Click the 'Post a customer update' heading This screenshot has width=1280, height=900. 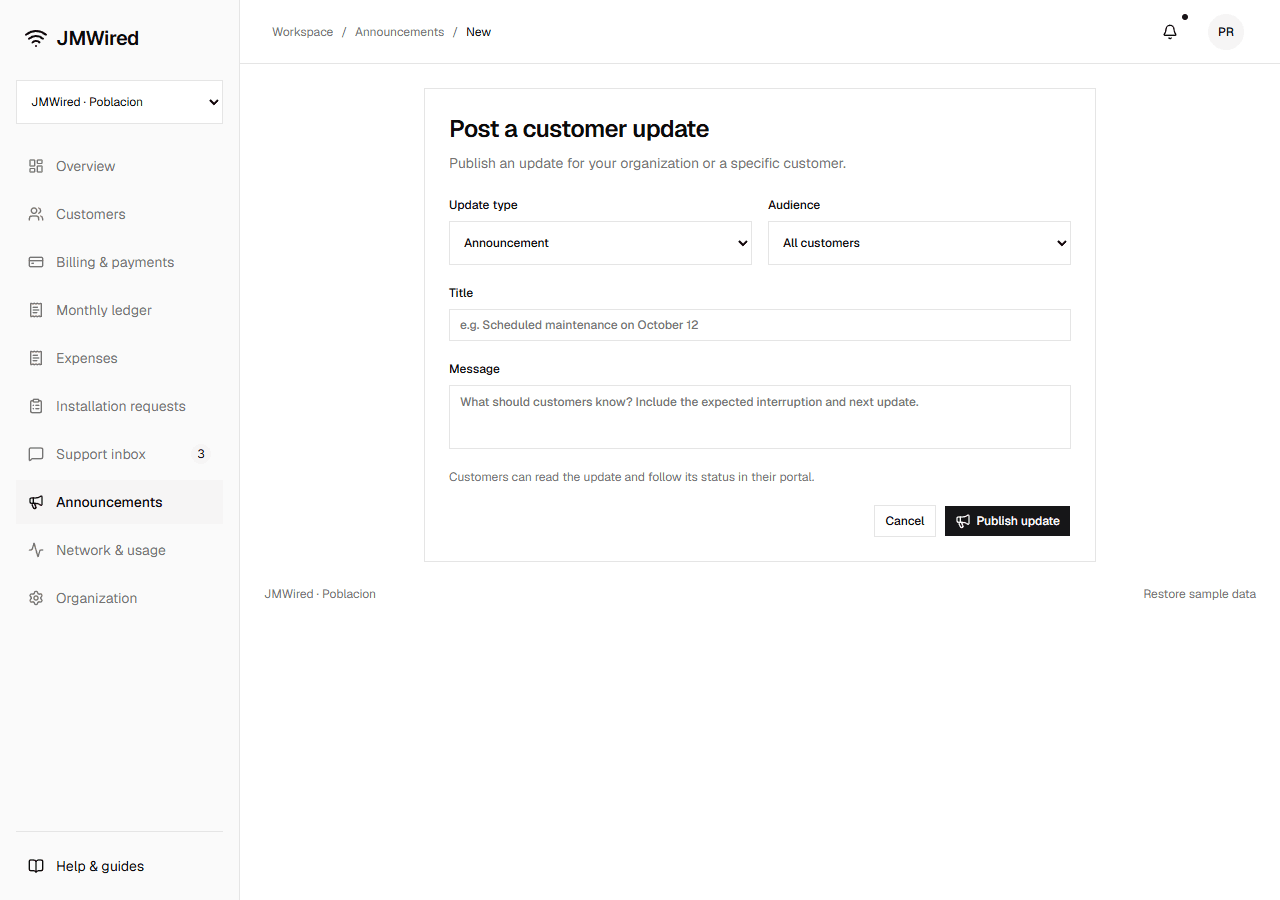(x=579, y=129)
